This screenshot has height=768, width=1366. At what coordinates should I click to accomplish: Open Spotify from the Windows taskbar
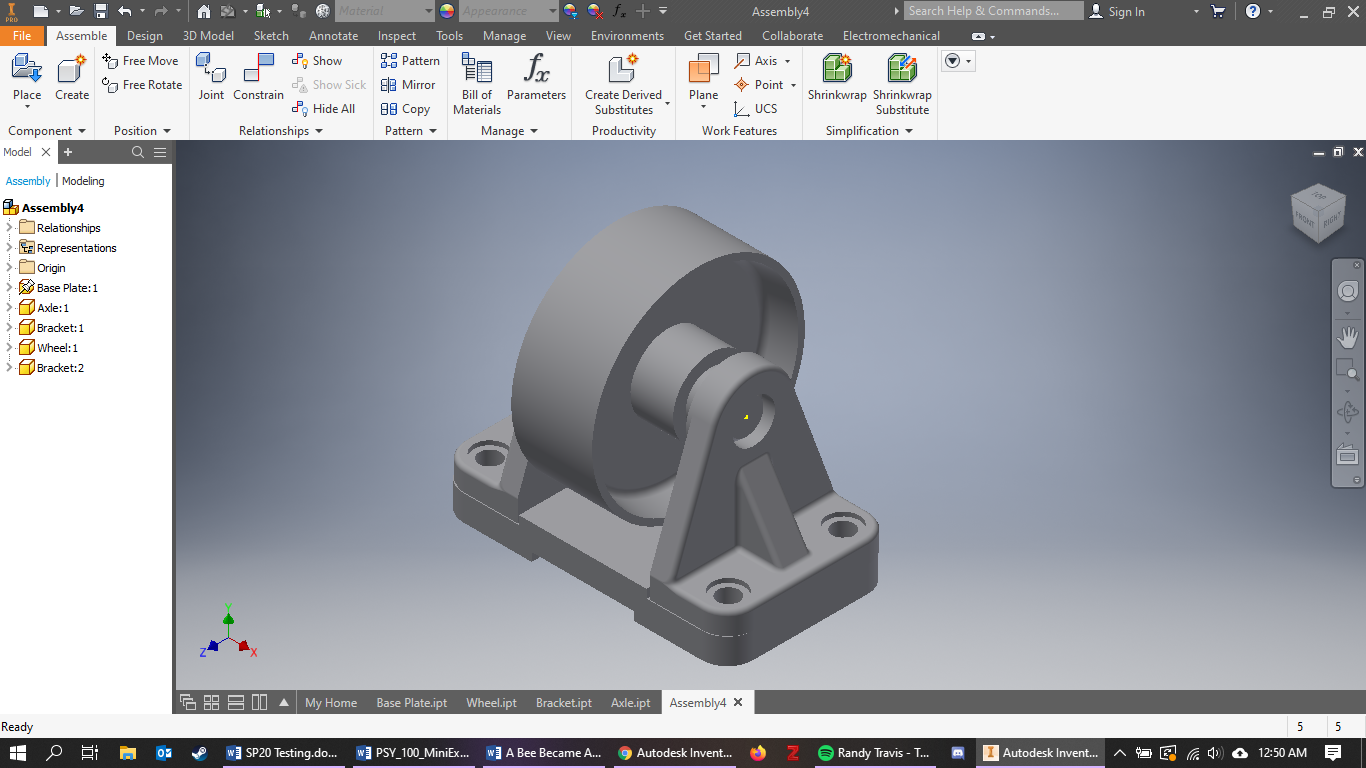click(x=874, y=753)
